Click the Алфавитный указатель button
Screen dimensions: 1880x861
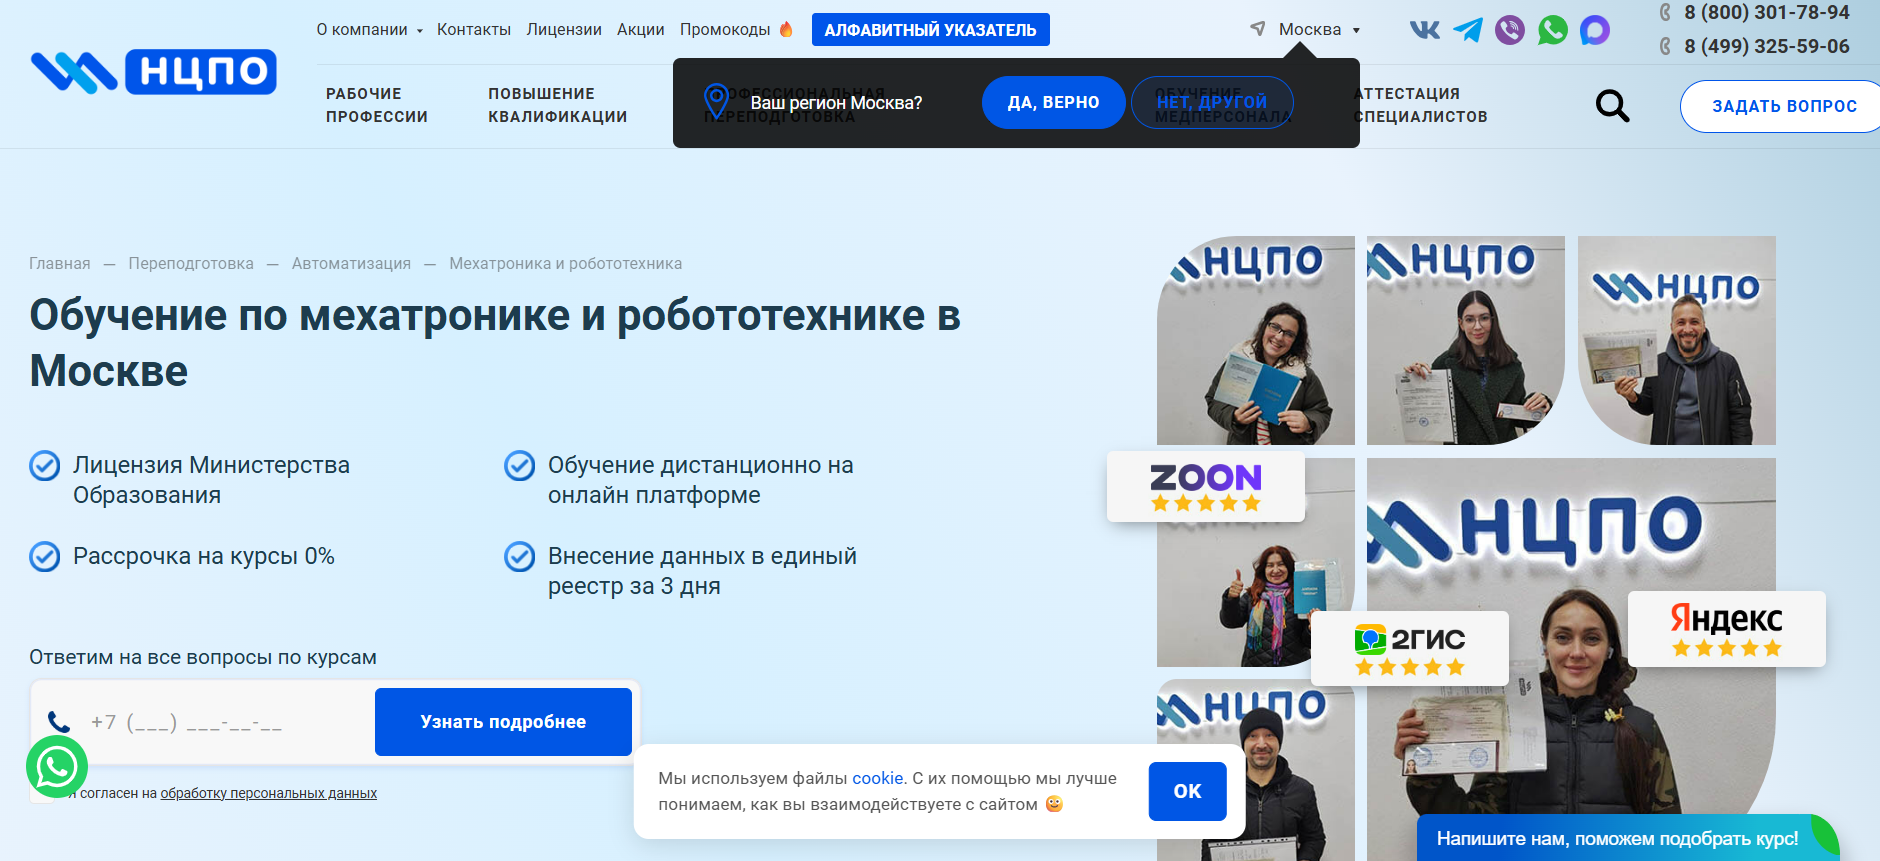(x=930, y=30)
